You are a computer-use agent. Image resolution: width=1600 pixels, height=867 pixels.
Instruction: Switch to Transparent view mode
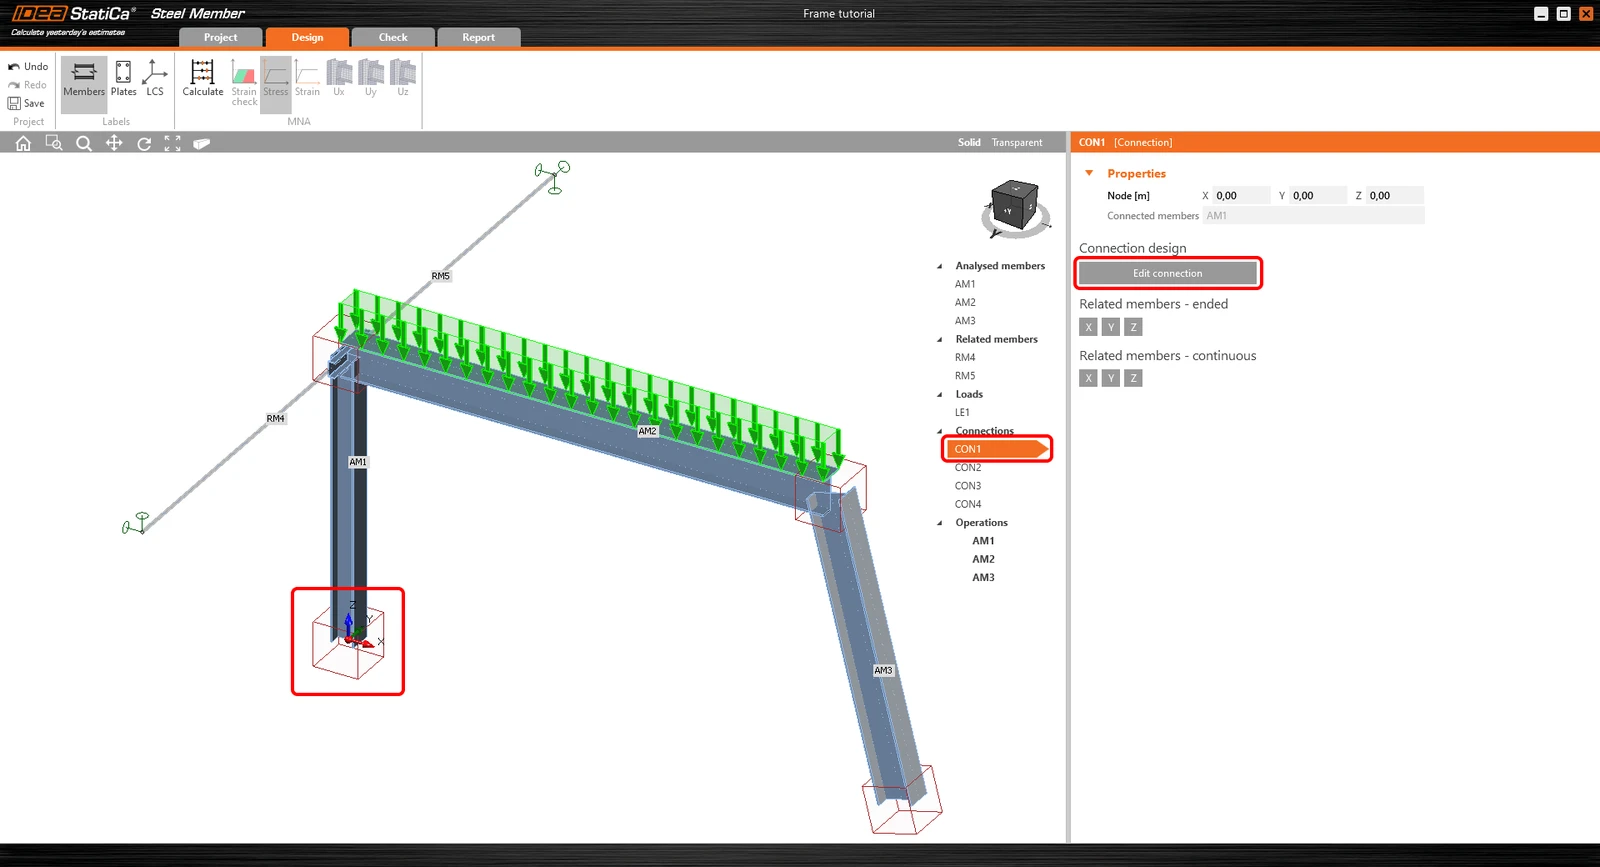pyautogui.click(x=1017, y=142)
